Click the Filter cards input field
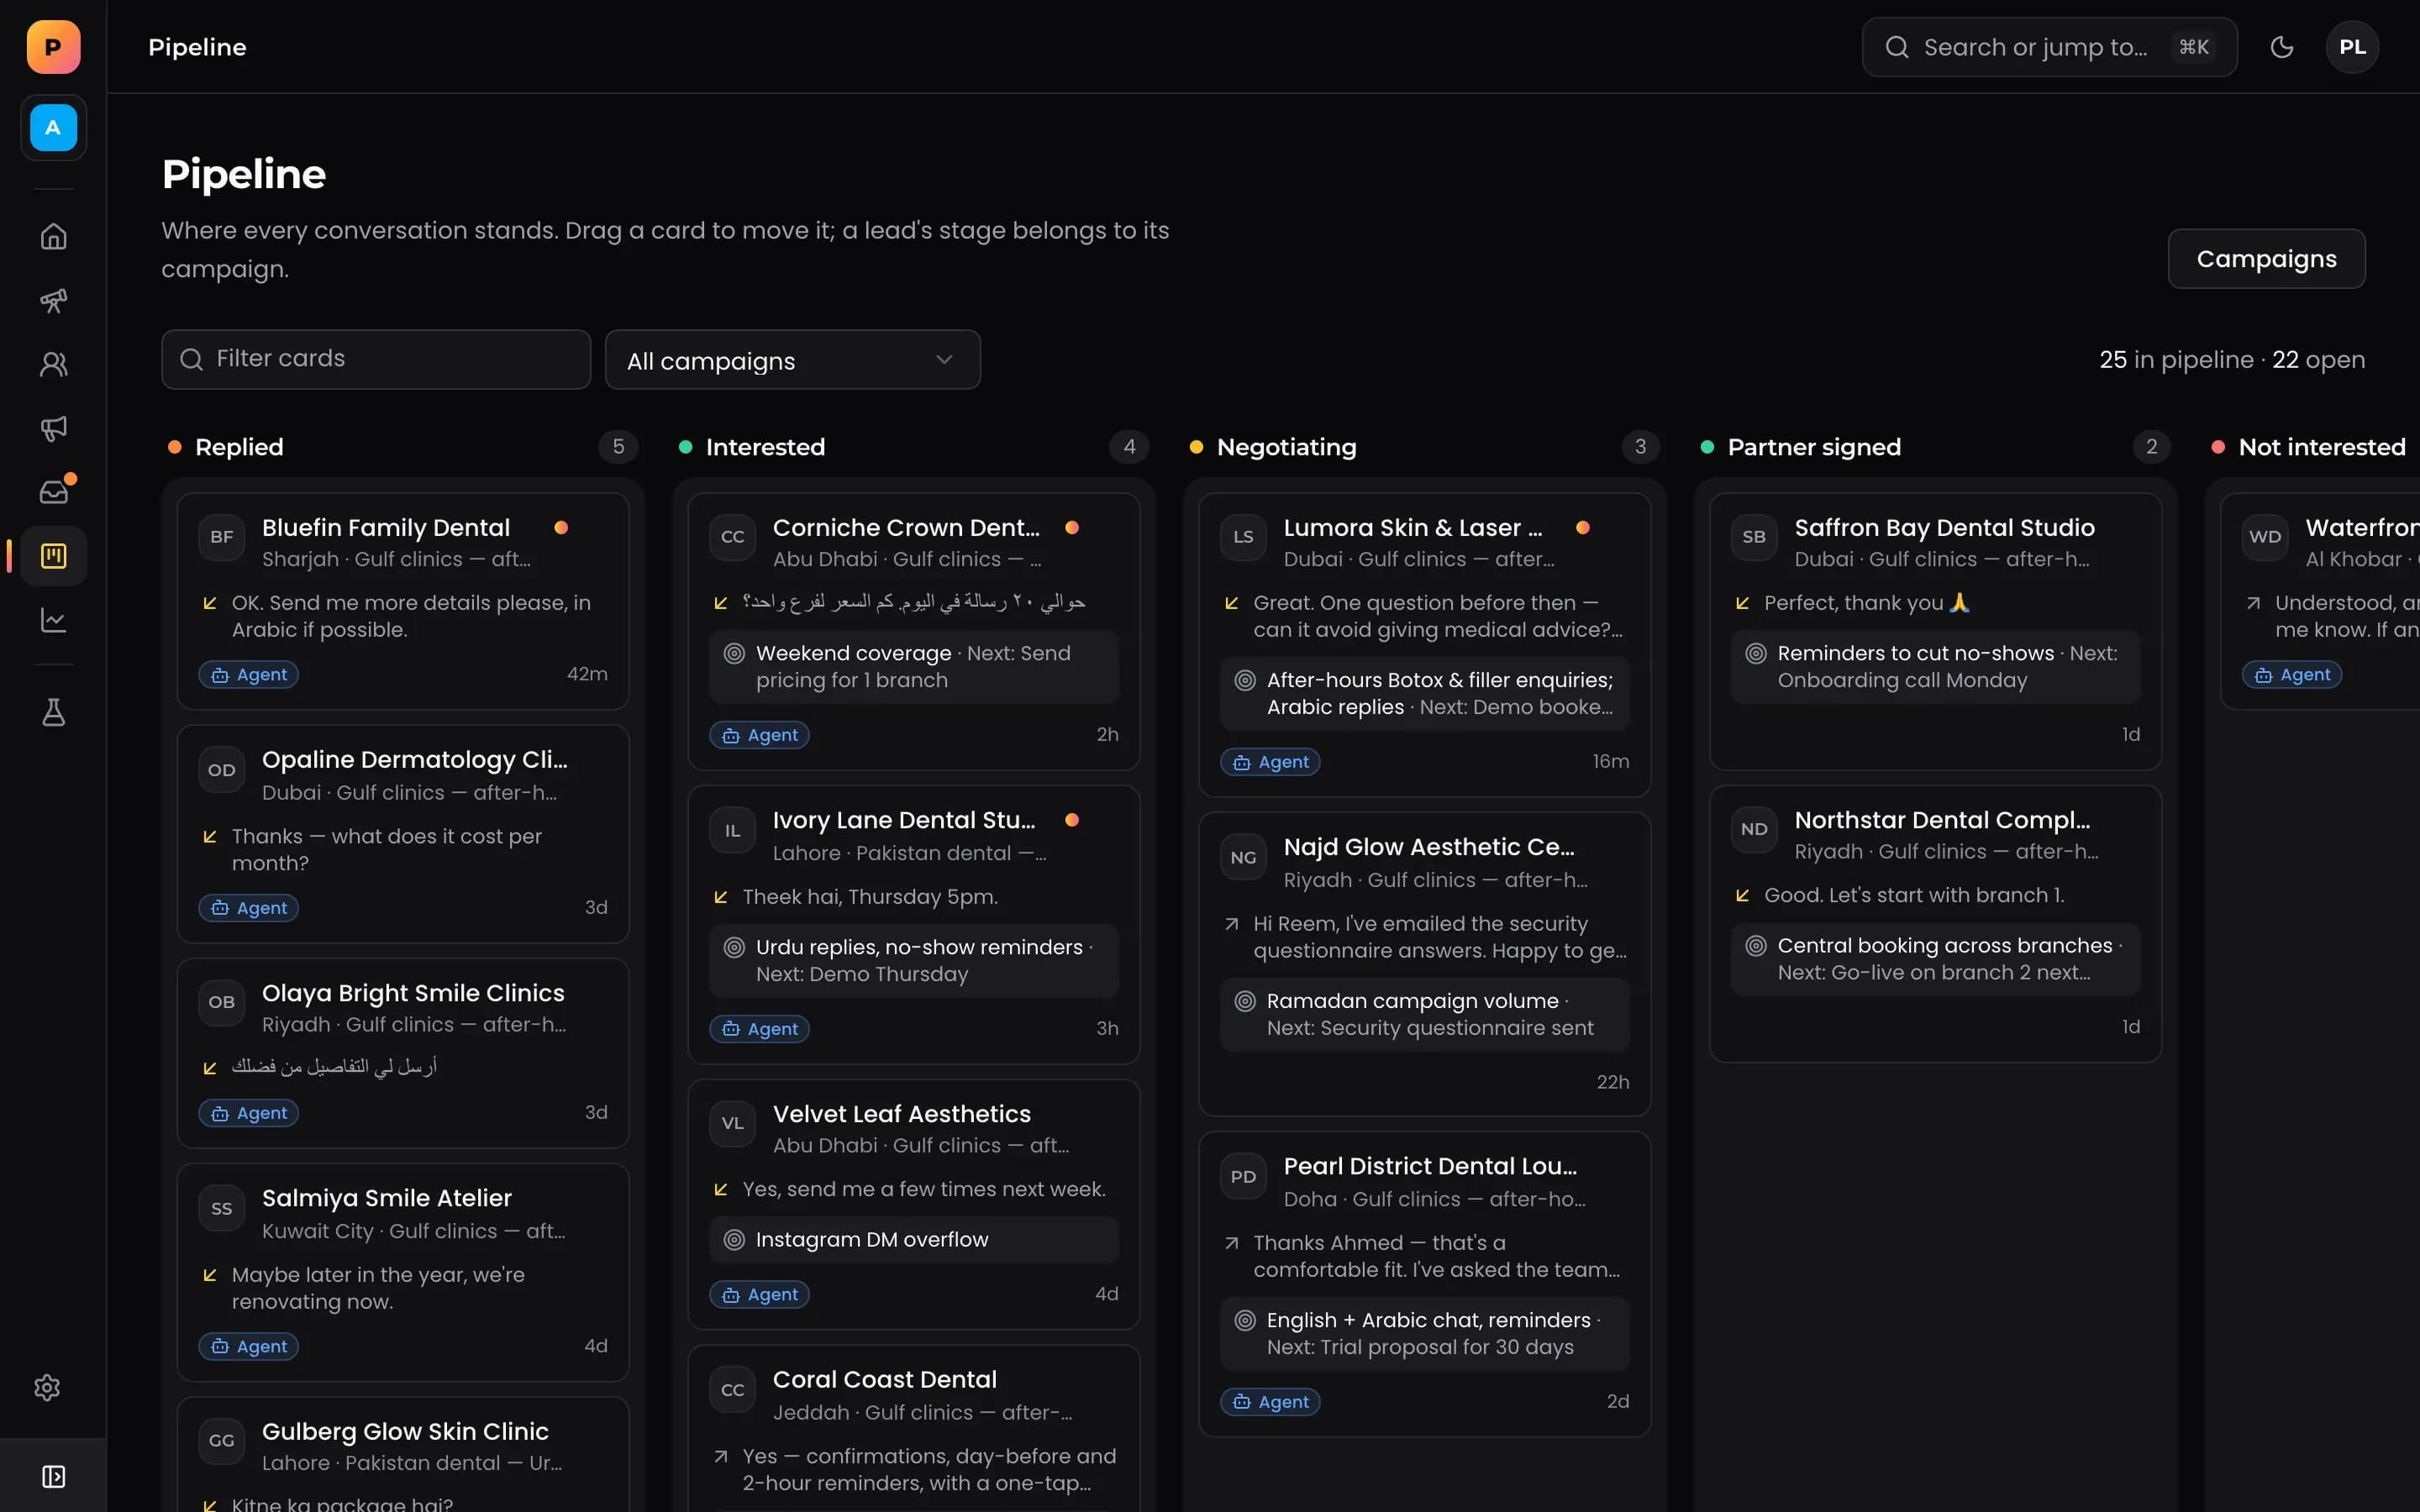The width and height of the screenshot is (2420, 1512). click(x=376, y=359)
